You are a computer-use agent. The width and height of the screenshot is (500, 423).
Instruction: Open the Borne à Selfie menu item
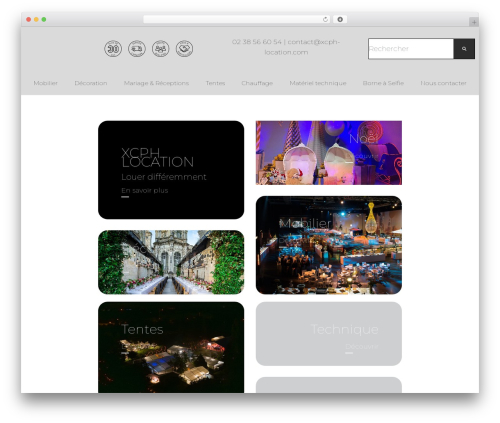pyautogui.click(x=383, y=83)
